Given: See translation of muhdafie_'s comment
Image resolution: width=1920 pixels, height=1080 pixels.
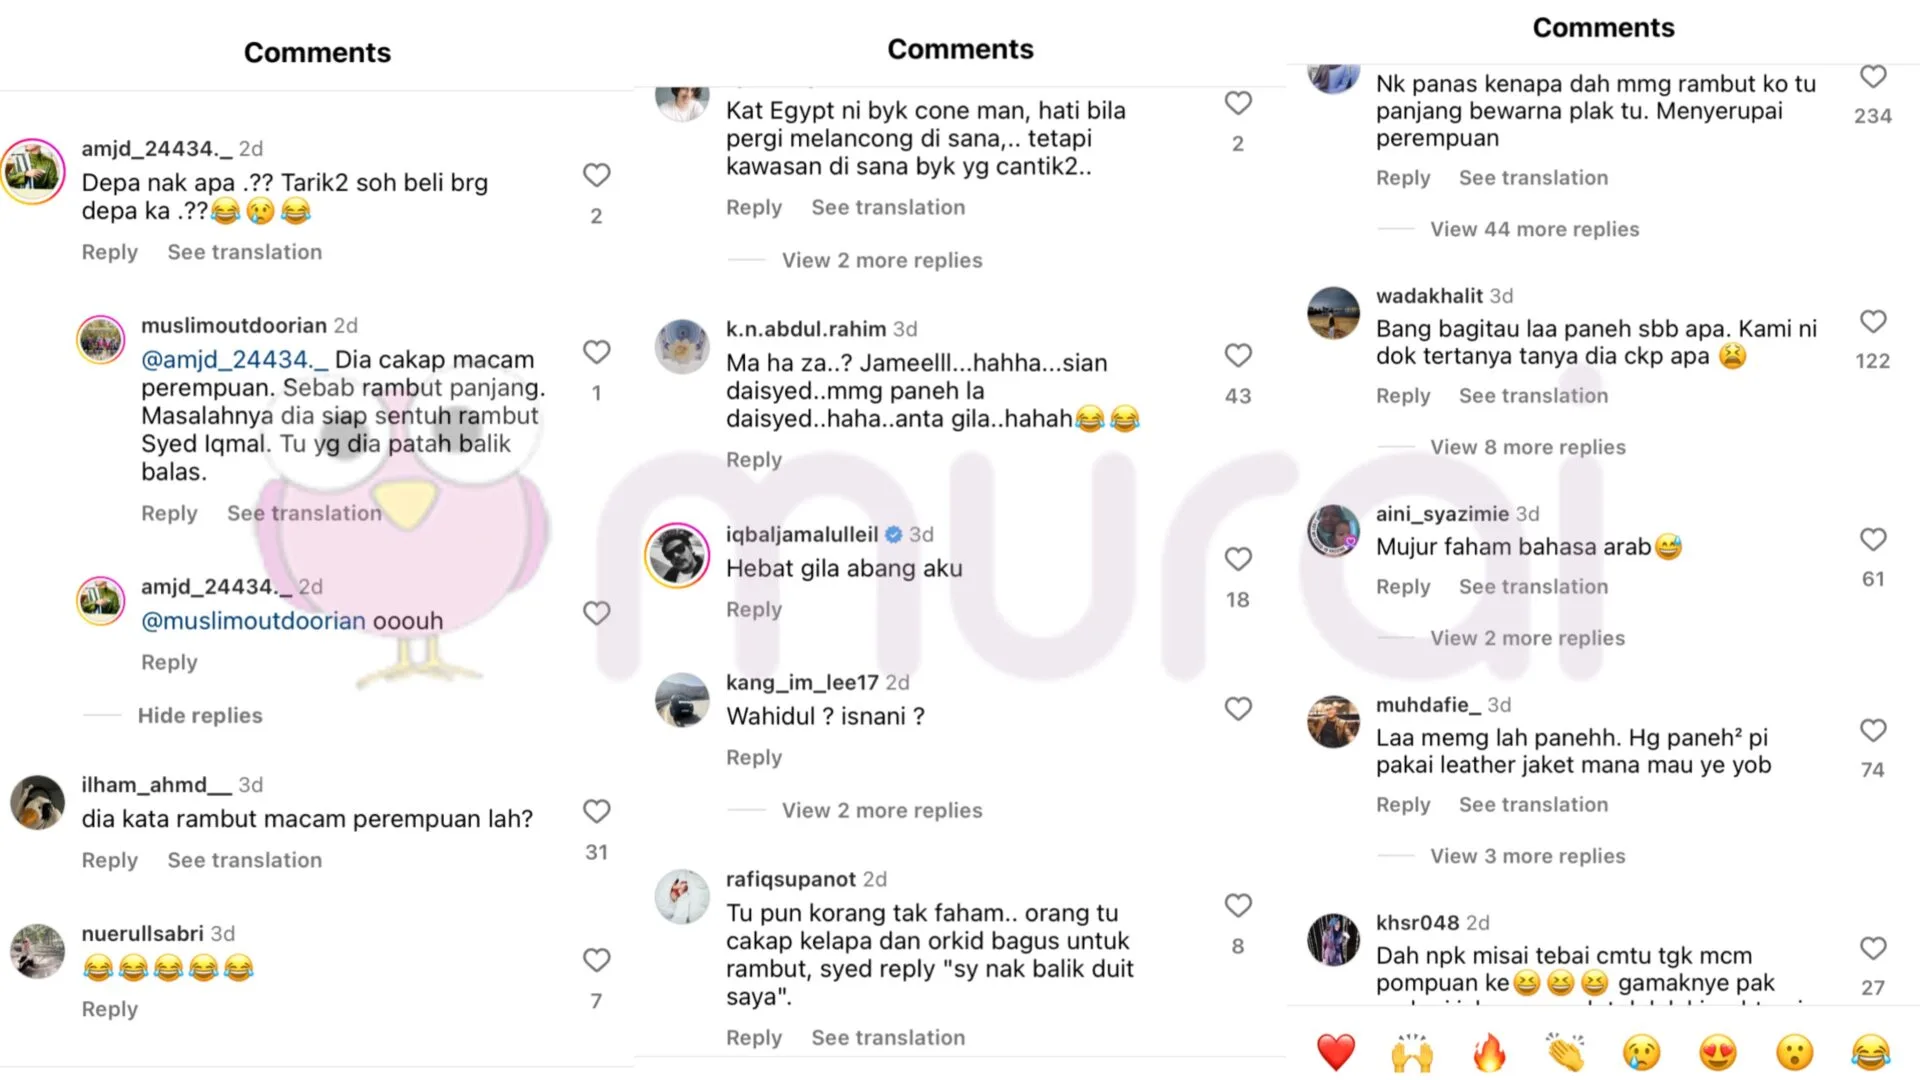Looking at the screenshot, I should (1533, 804).
